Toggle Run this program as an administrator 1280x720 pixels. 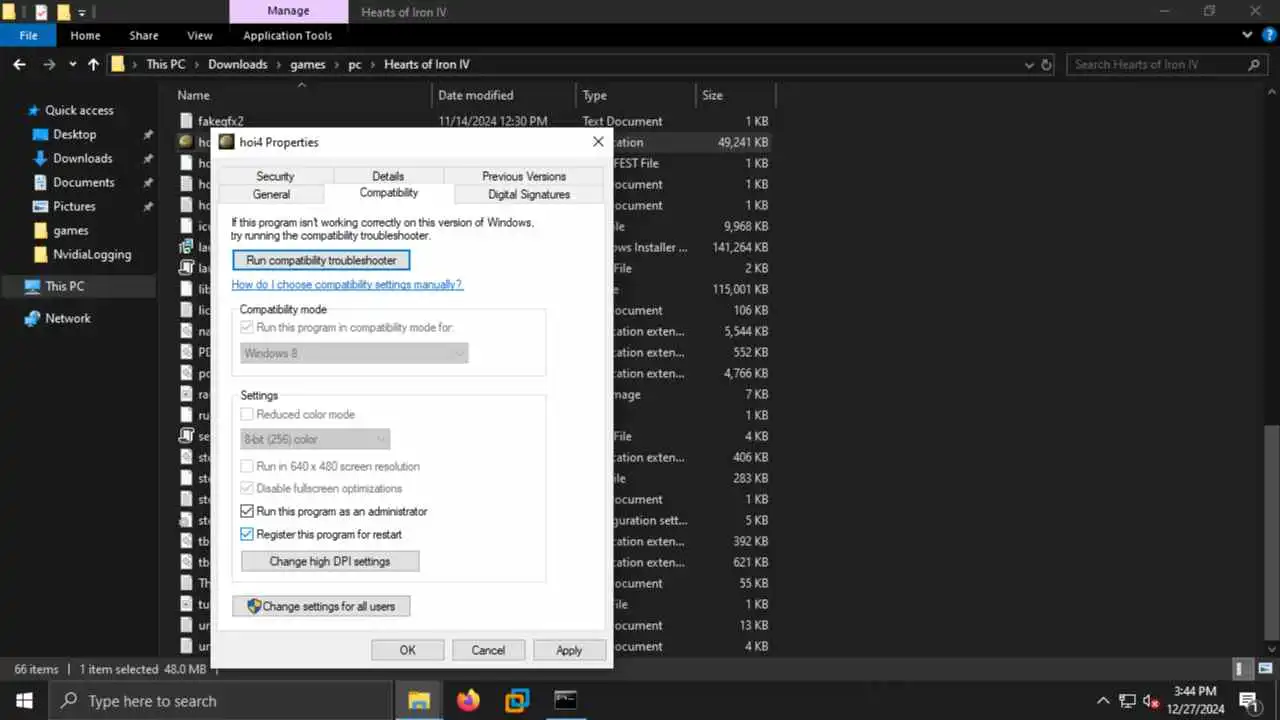(x=247, y=511)
